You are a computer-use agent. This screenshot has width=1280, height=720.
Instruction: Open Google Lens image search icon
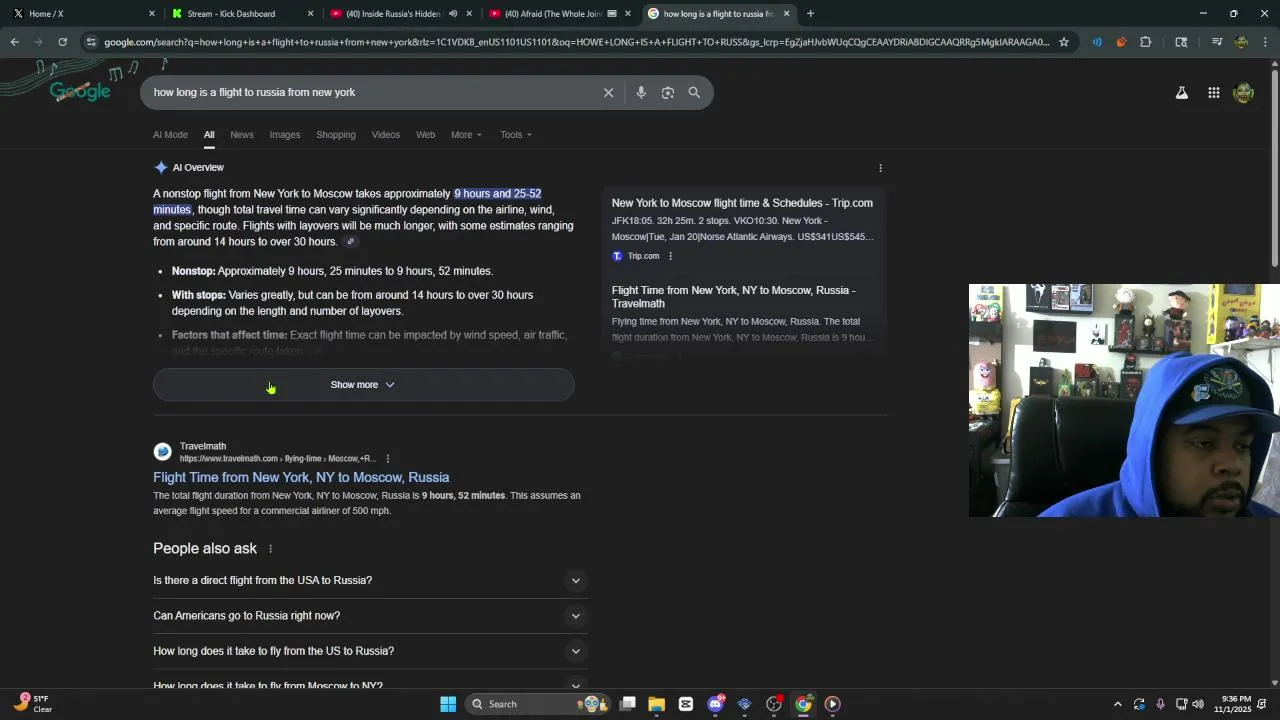(668, 92)
